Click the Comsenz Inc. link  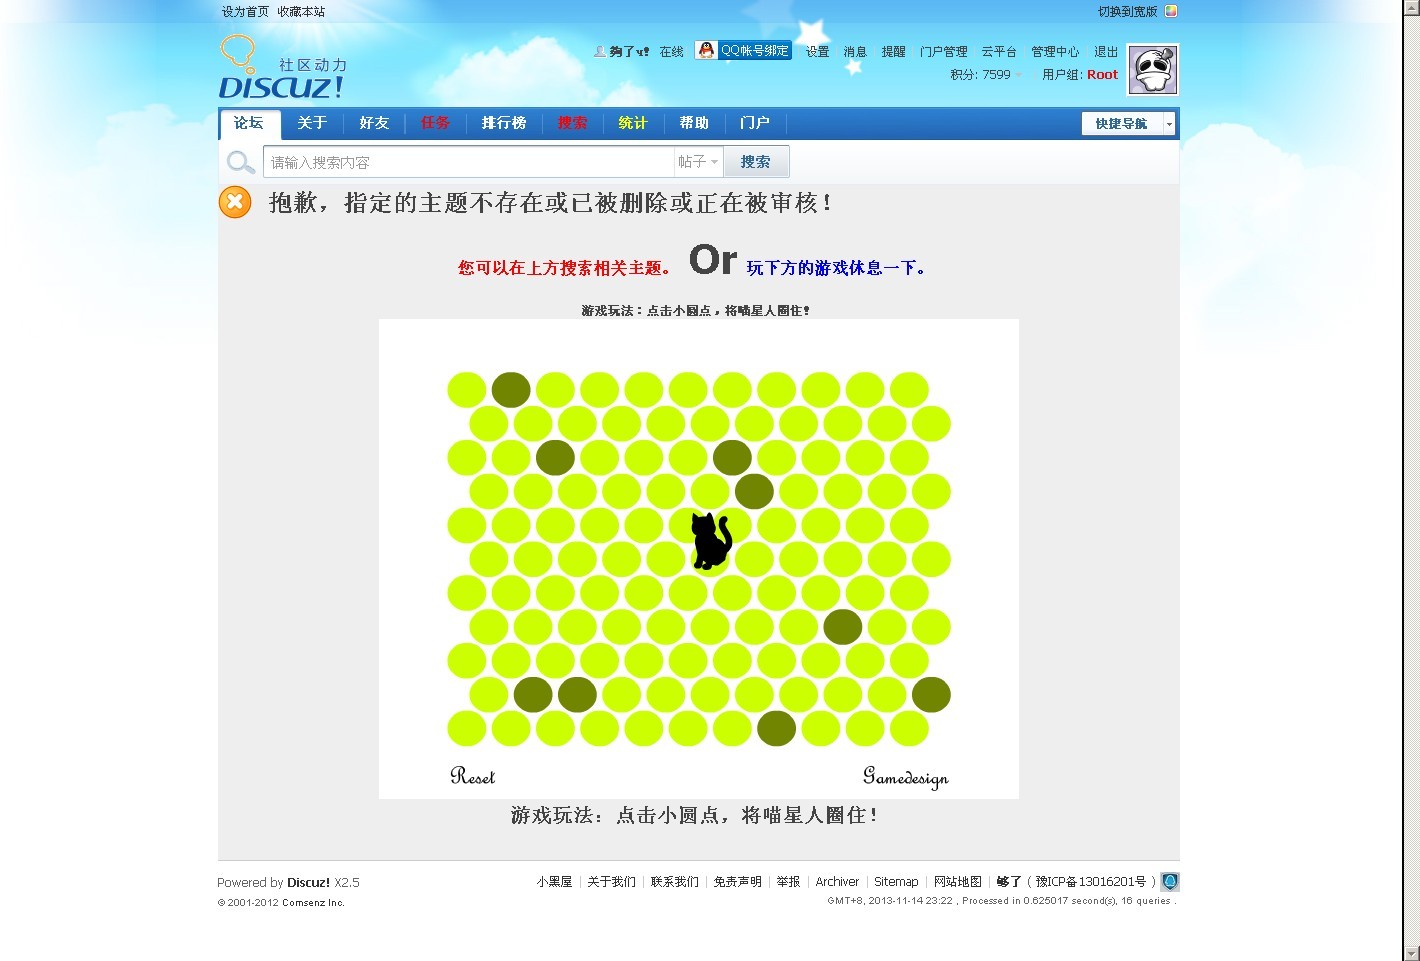tap(313, 903)
